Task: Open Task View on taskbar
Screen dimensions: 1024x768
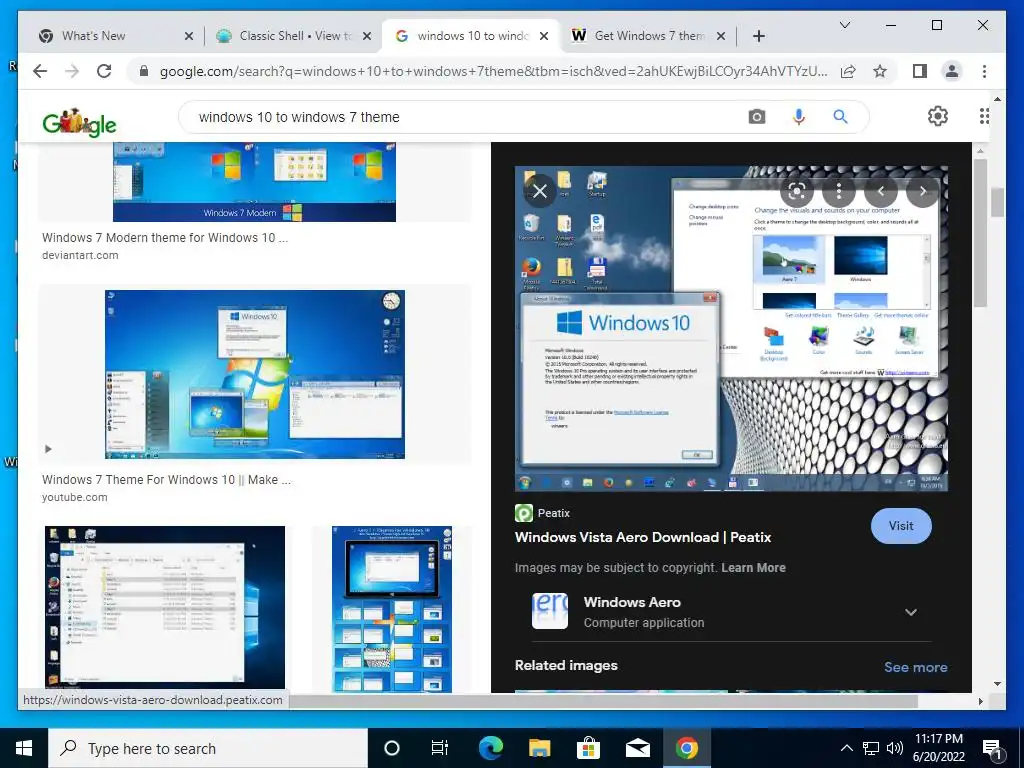Action: click(440, 748)
